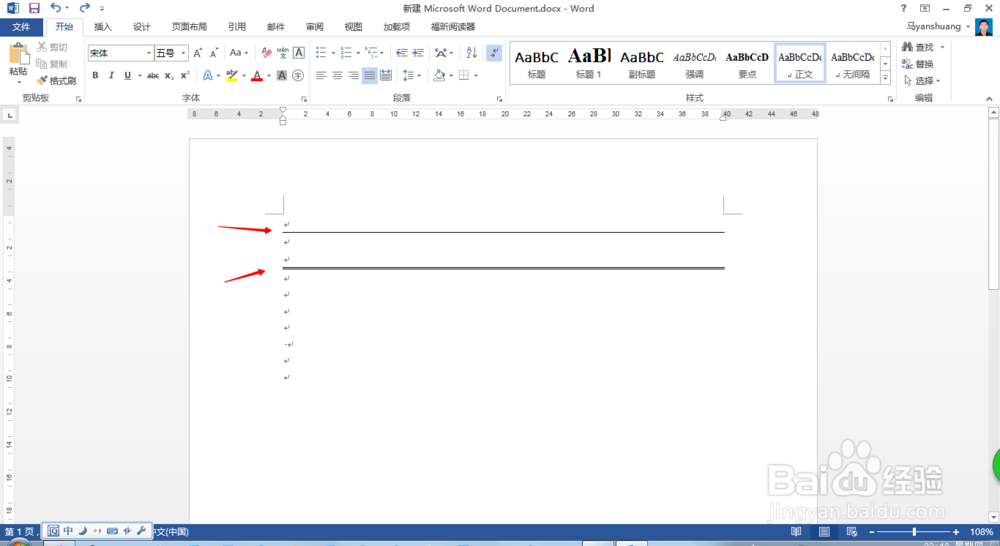
Task: Redo the last action
Action: tap(84, 8)
